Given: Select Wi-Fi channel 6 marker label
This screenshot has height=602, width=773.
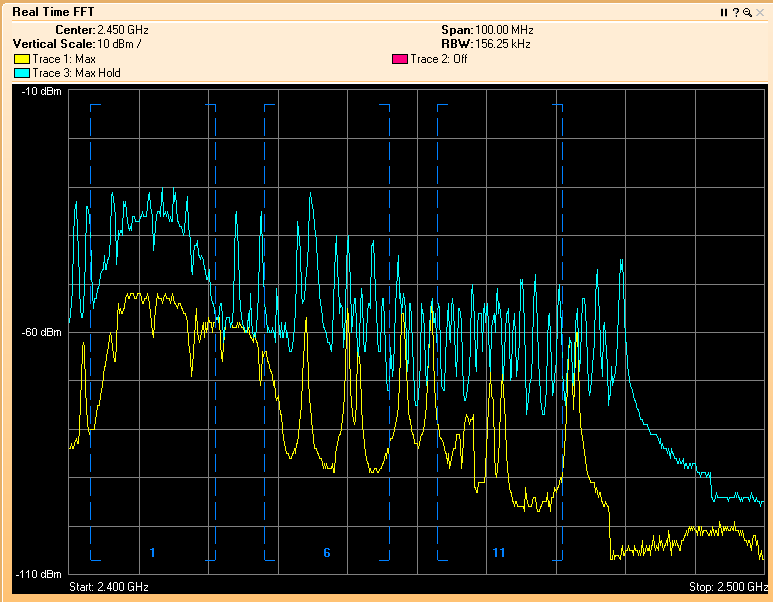Looking at the screenshot, I should point(326,553).
